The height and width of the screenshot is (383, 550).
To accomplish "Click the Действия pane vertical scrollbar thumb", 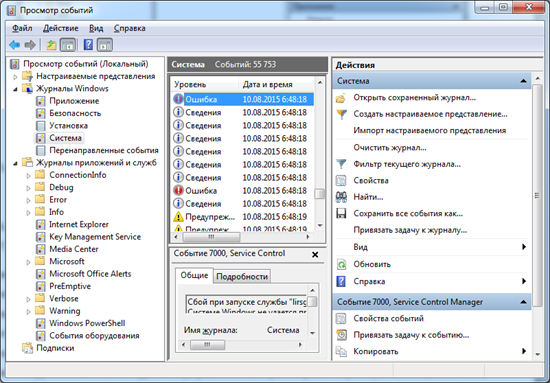I will [x=537, y=195].
